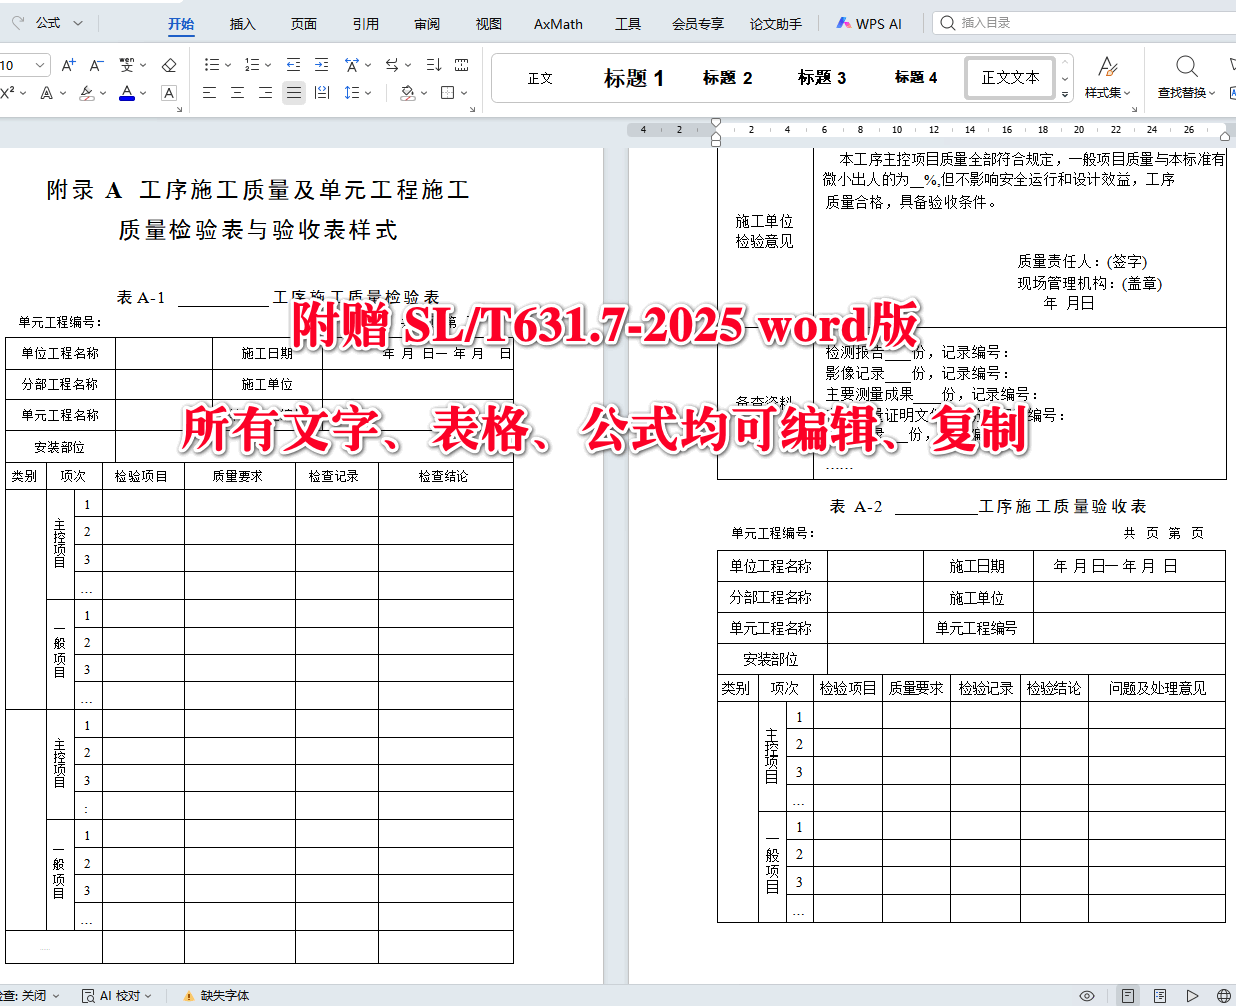Decrease font size with the A- icon
The image size is (1236, 1006).
click(x=96, y=65)
